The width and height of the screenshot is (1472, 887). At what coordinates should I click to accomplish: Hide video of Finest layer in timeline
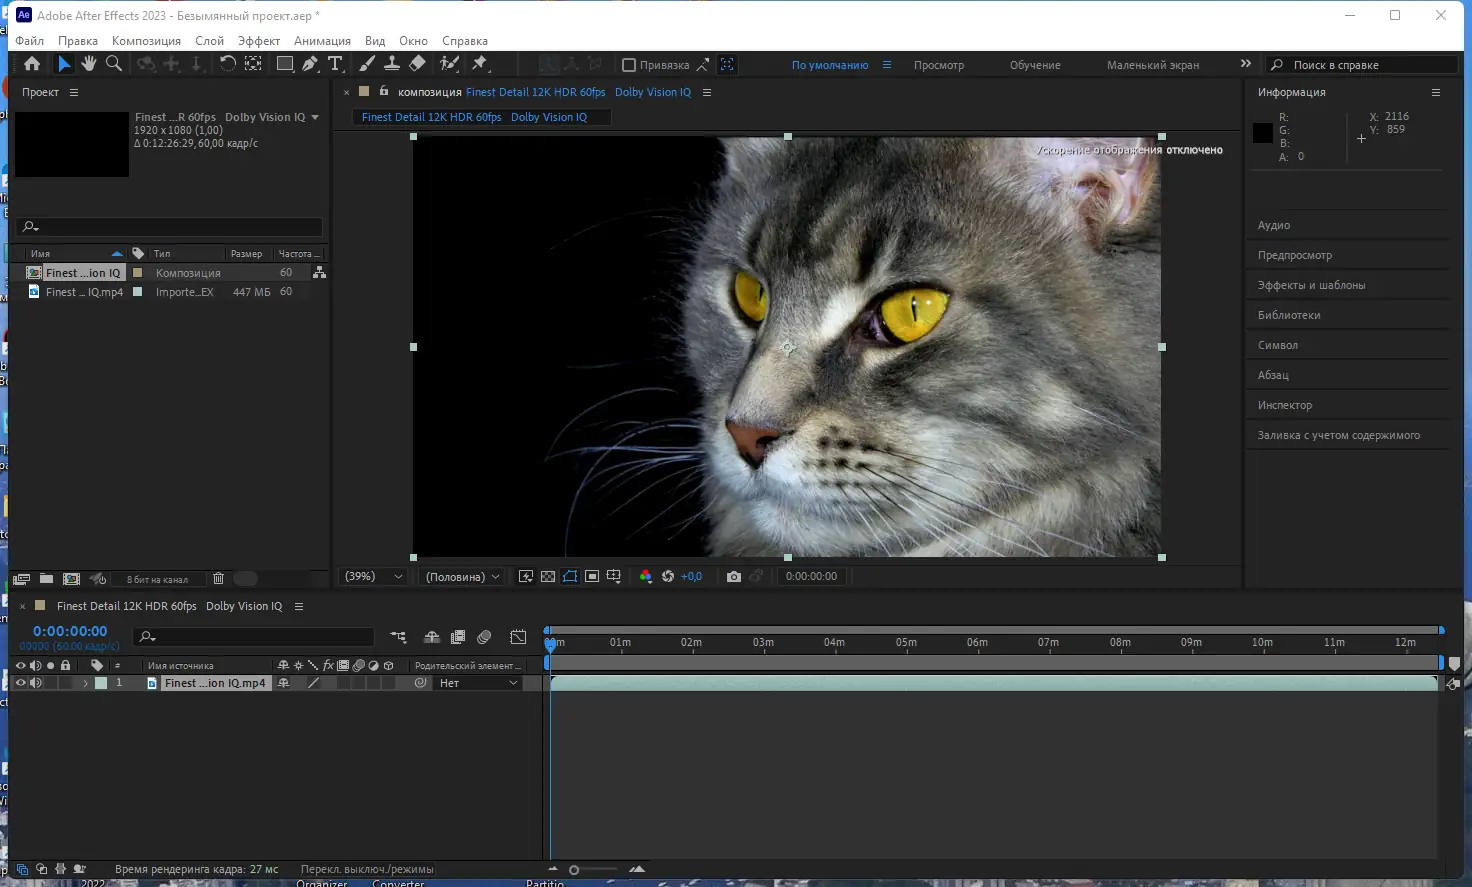(x=20, y=683)
